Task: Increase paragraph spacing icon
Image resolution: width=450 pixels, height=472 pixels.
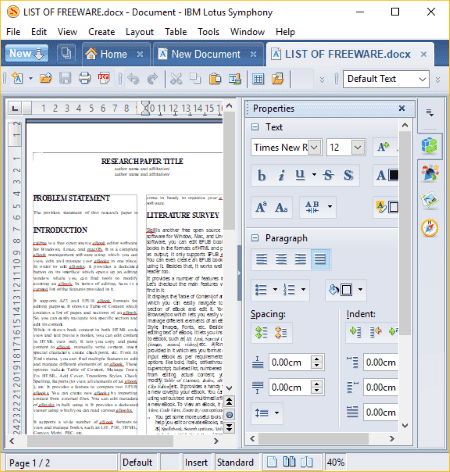Action: point(261,332)
